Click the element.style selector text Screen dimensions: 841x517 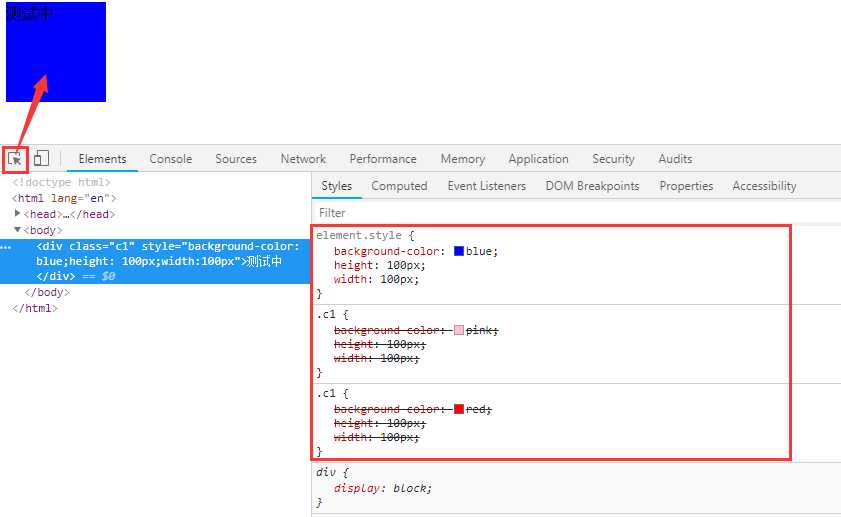[x=358, y=235]
